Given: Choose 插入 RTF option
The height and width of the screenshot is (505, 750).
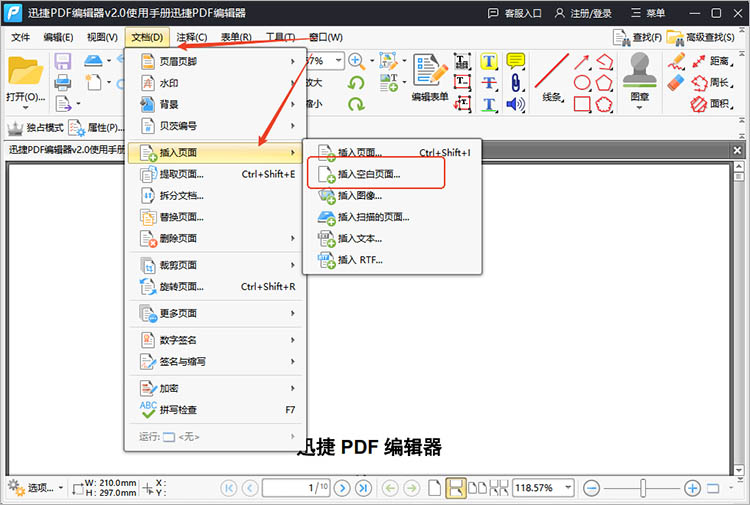Looking at the screenshot, I should click(392, 260).
